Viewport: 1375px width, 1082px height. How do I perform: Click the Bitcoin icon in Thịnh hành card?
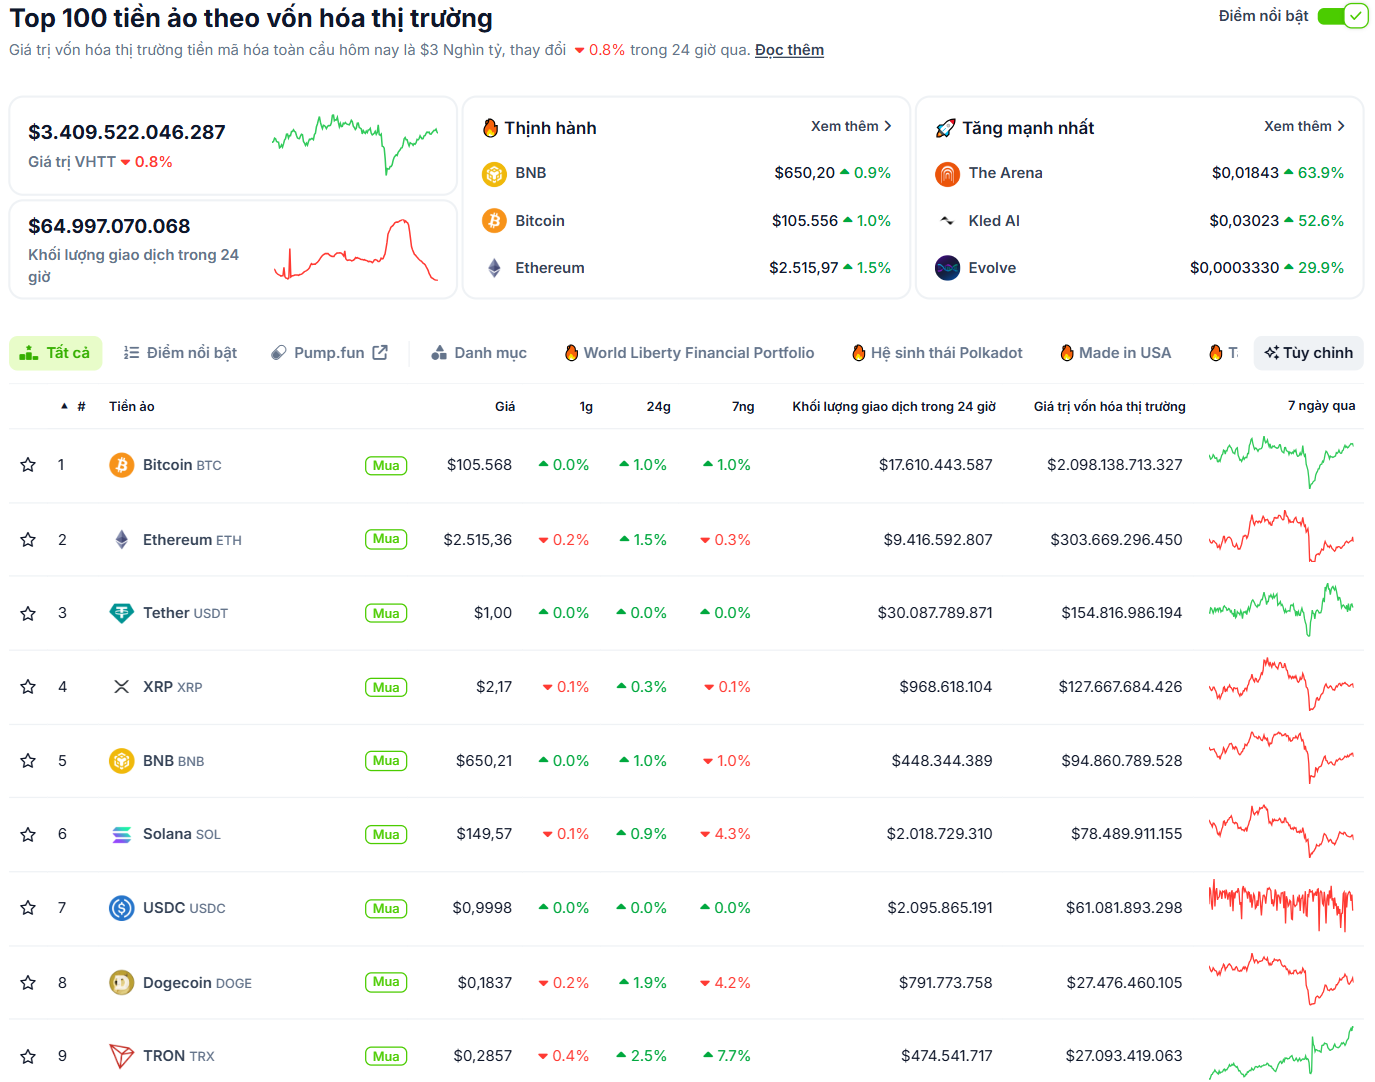pyautogui.click(x=494, y=221)
